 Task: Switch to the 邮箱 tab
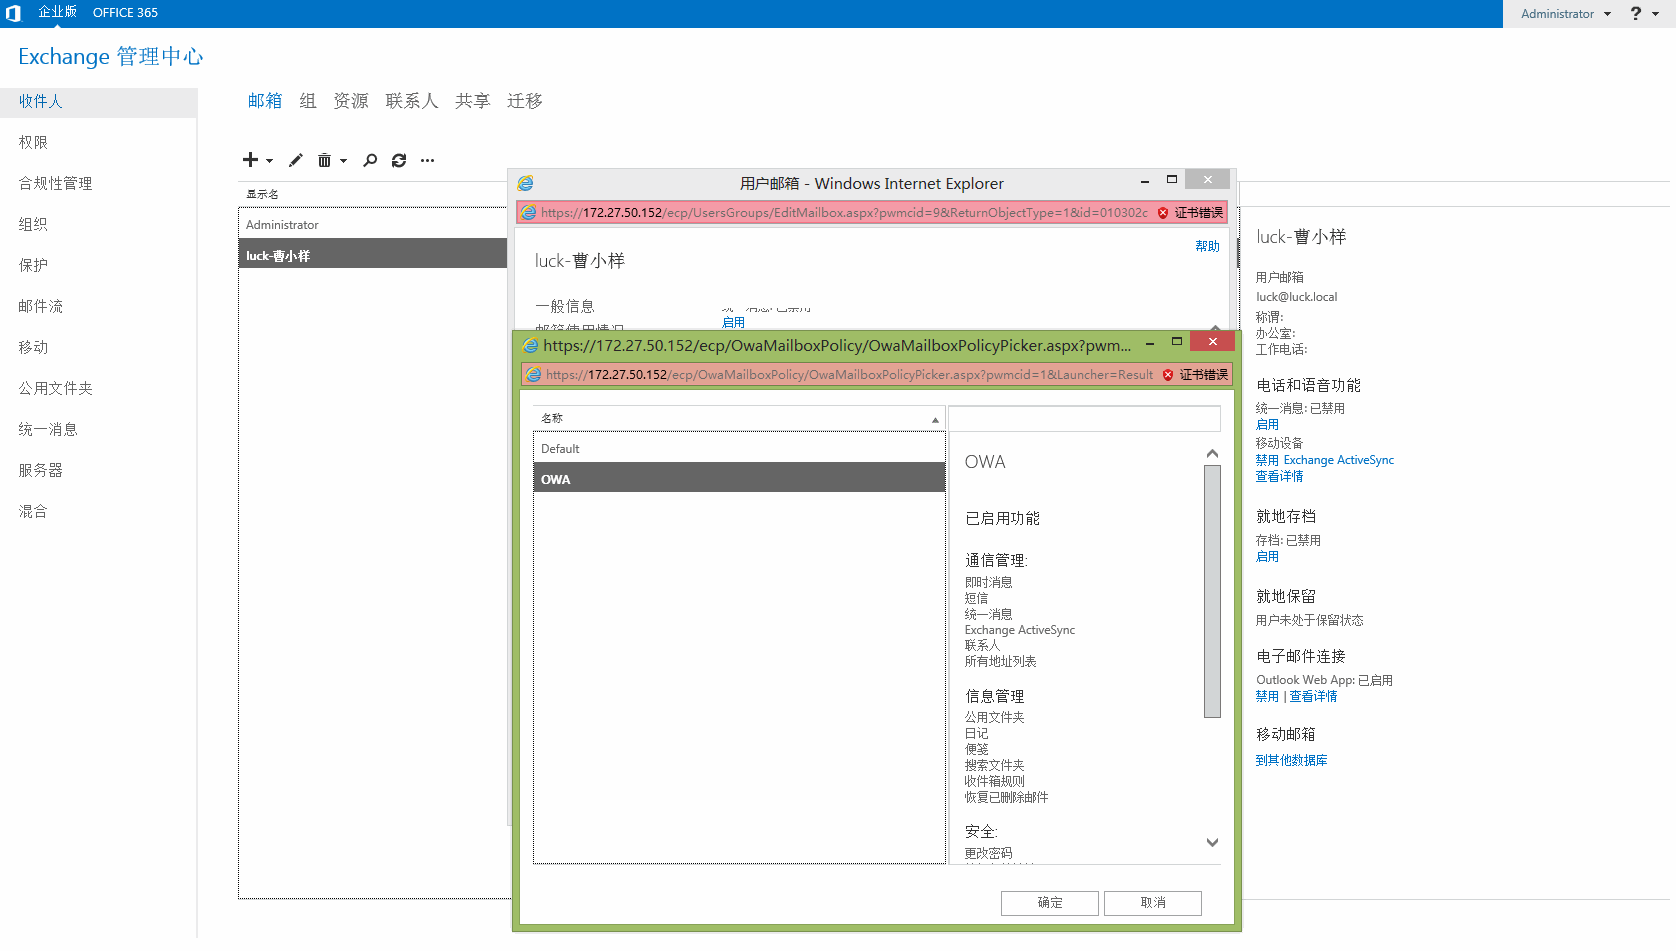point(265,101)
